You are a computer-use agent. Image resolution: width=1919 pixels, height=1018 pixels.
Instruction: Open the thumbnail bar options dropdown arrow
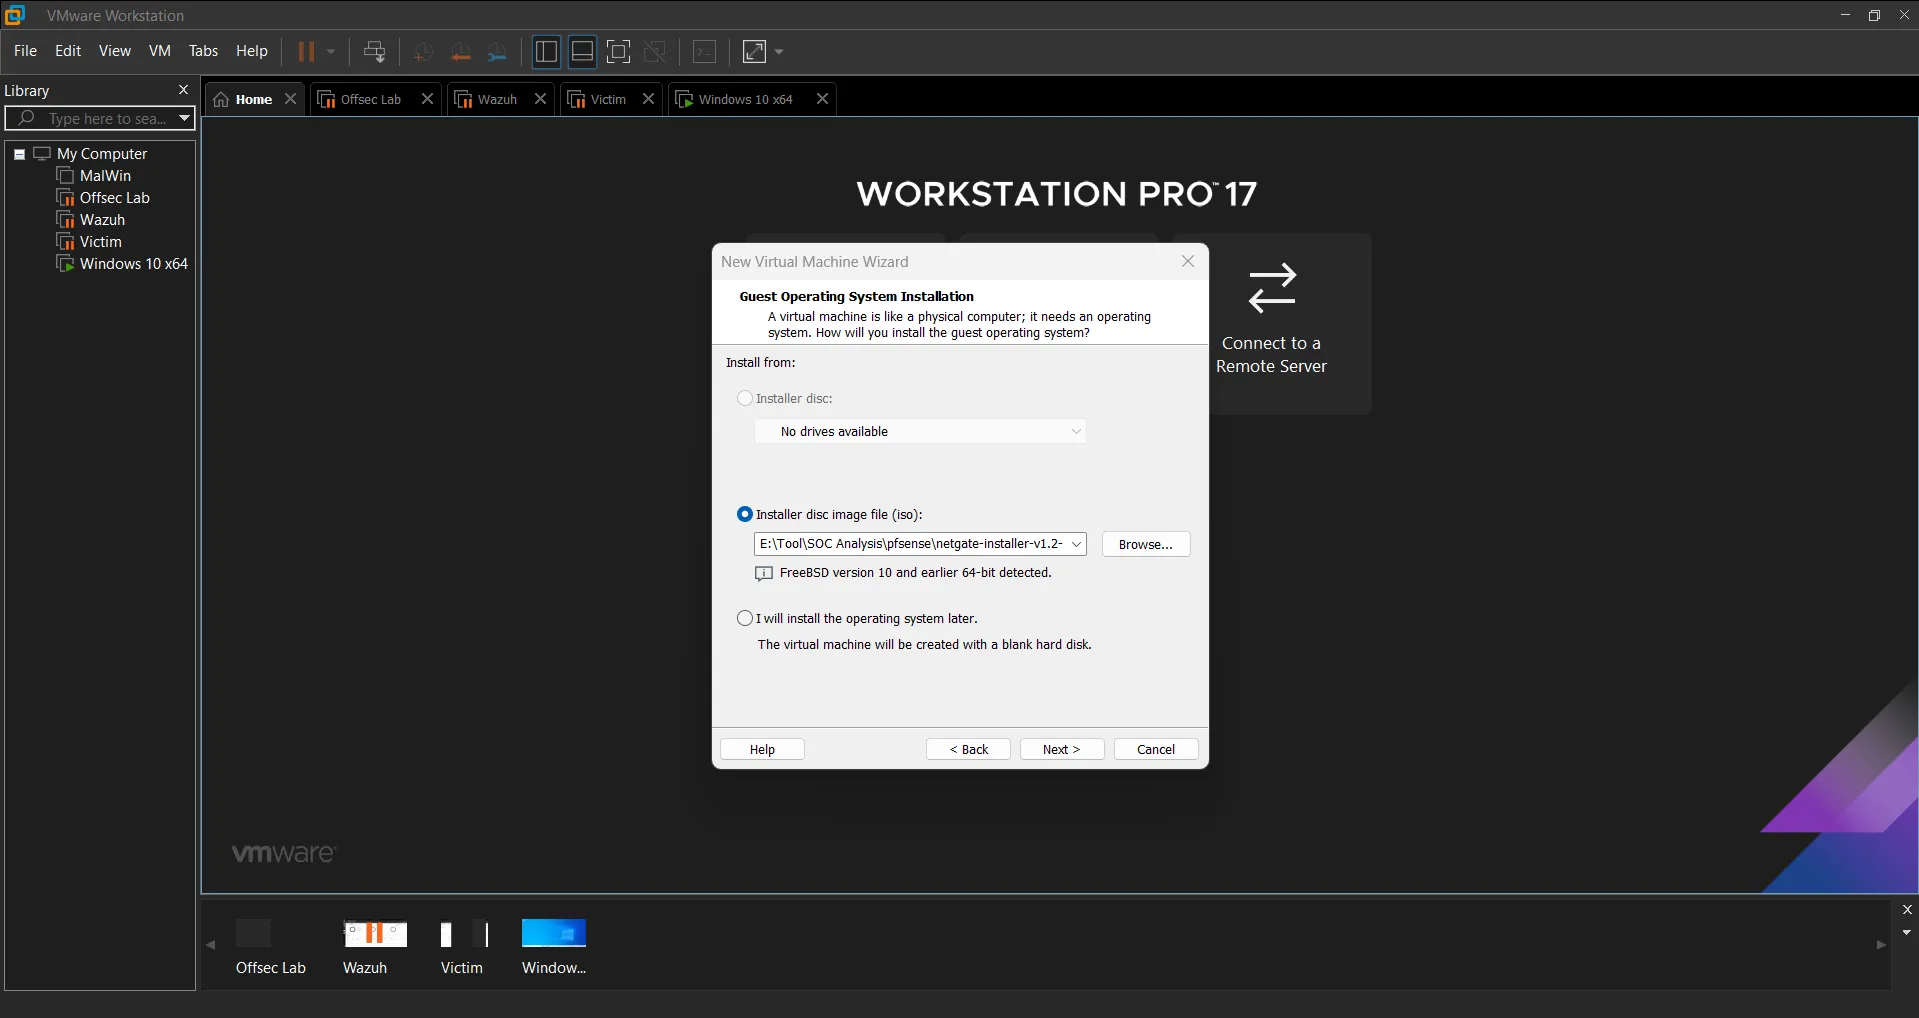tap(1907, 932)
